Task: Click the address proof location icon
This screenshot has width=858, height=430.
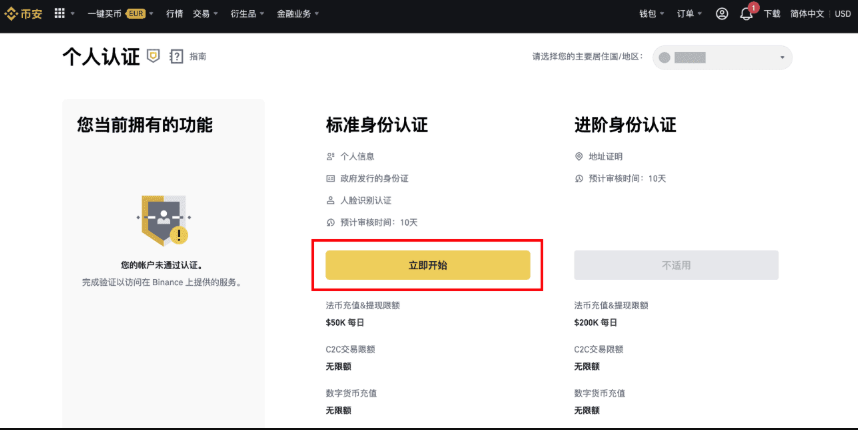Action: 579,157
